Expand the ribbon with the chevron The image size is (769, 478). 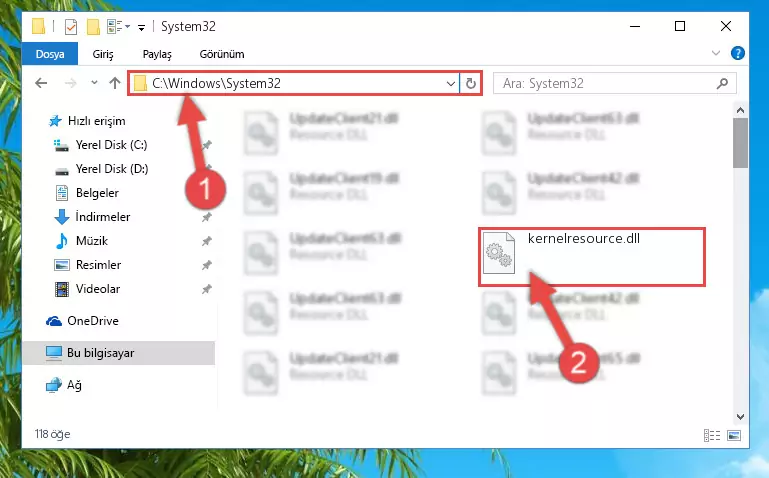coord(716,53)
